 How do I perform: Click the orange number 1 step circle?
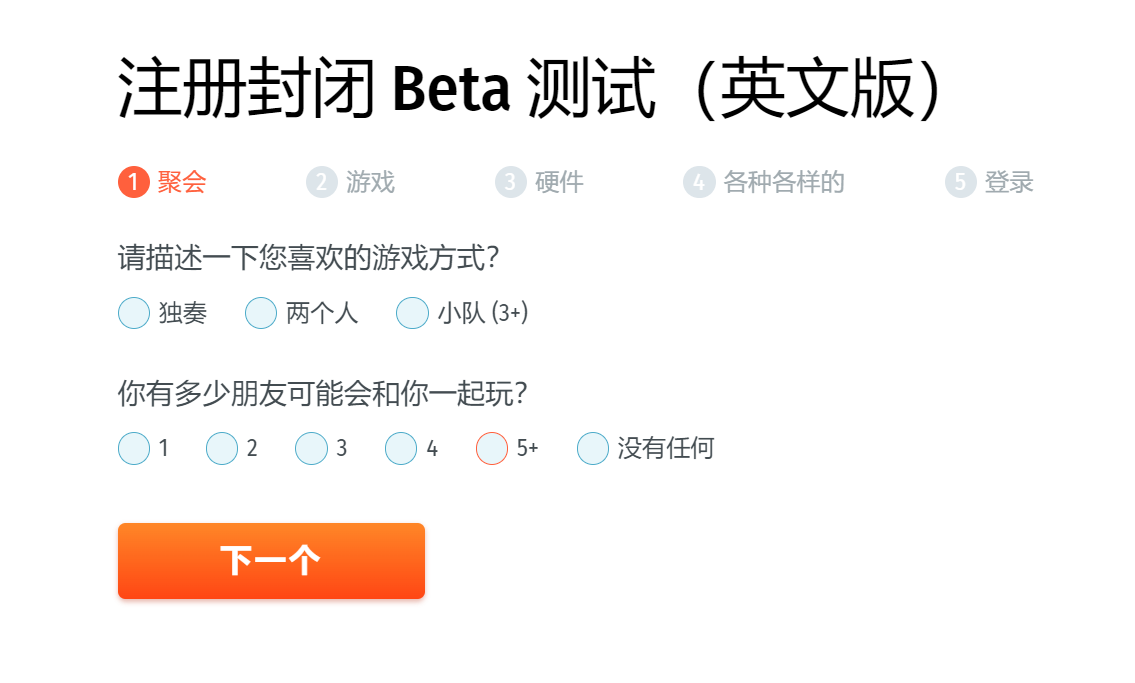point(134,182)
